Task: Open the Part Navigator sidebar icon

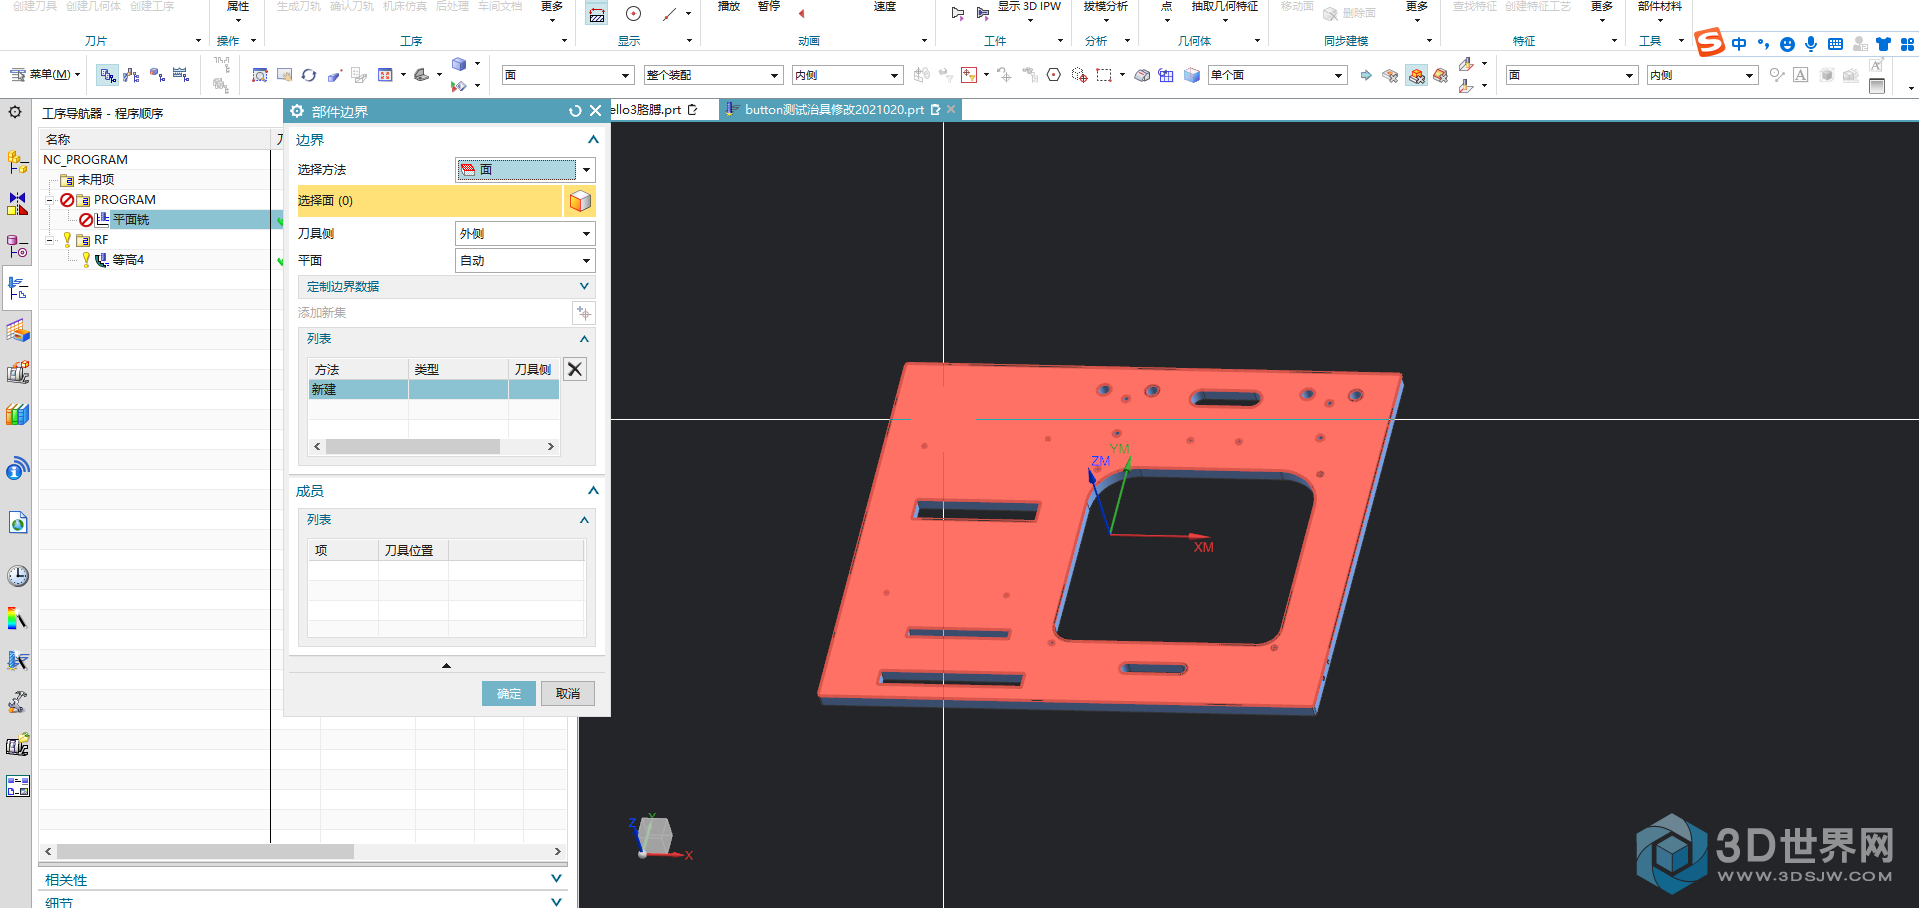Action: [17, 246]
